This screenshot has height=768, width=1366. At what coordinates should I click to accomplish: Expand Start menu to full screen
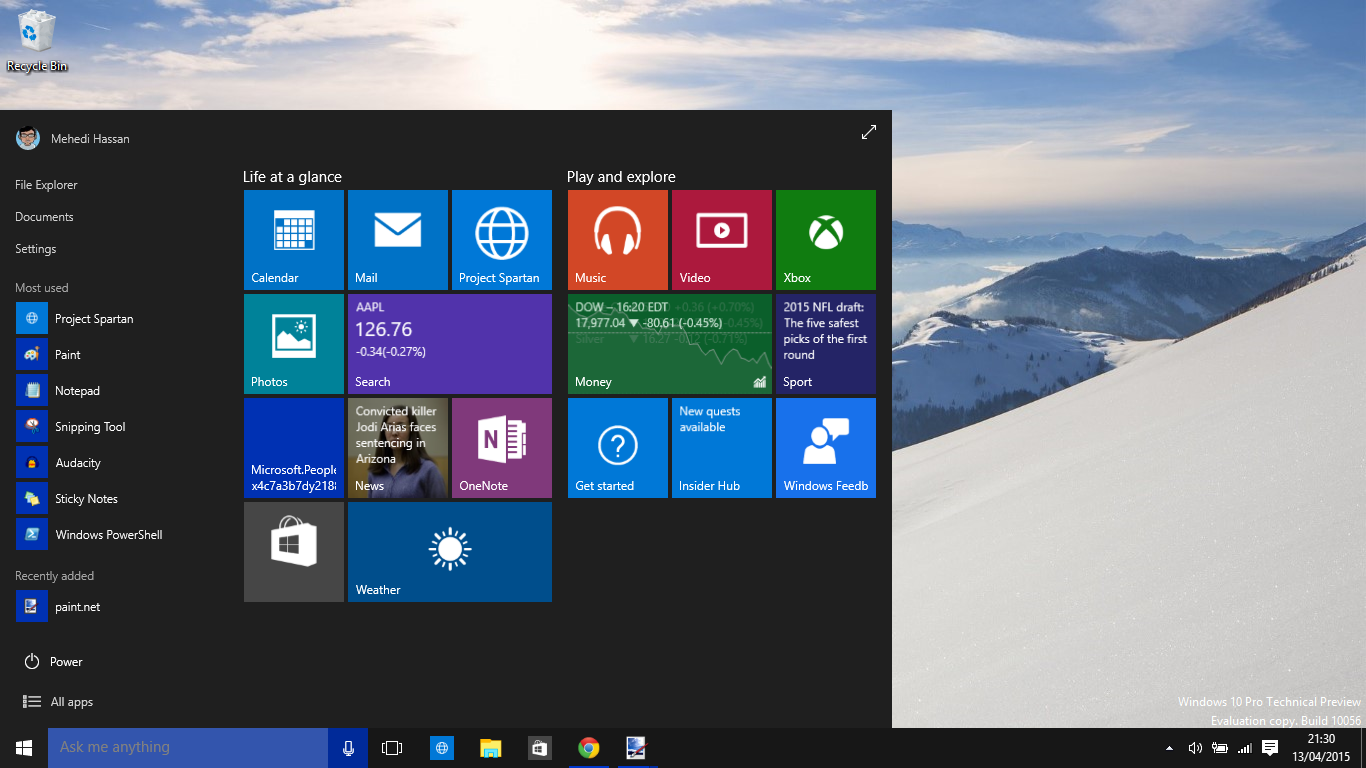[869, 132]
